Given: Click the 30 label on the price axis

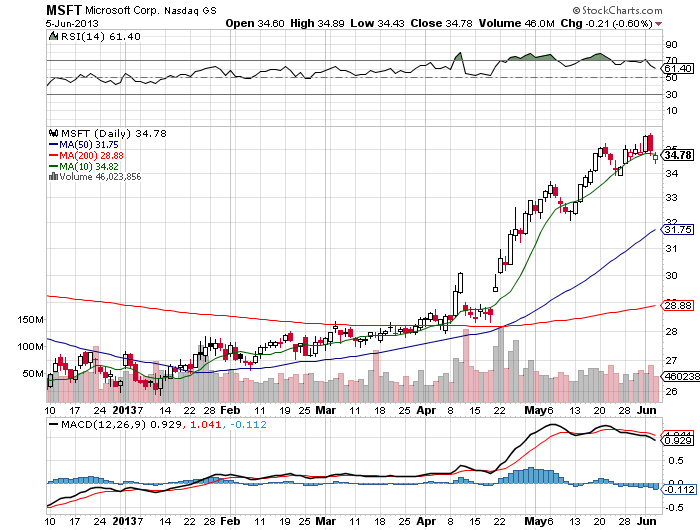Looking at the screenshot, I should pos(671,275).
